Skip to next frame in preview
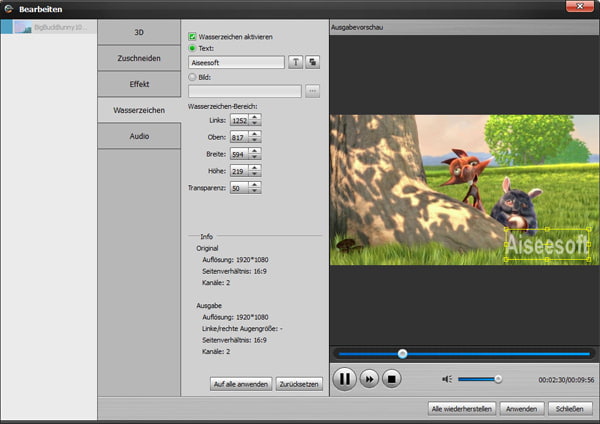This screenshot has width=600, height=424. click(369, 379)
